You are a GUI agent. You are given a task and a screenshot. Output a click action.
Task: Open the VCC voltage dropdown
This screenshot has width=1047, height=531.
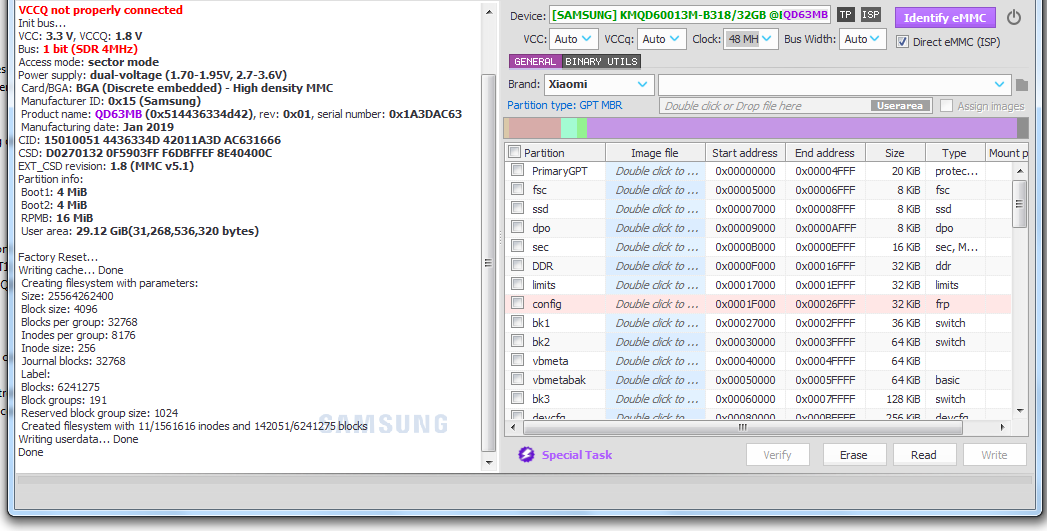point(574,39)
